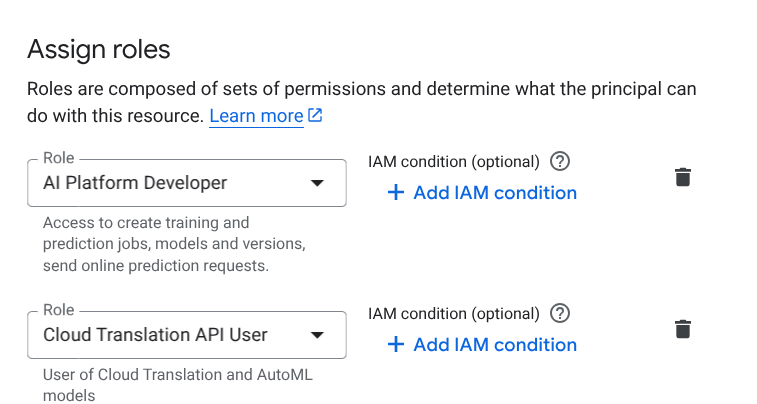Screen dimensions: 757x404
Task: Delete the AI Platform Developer role
Action: (x=683, y=177)
